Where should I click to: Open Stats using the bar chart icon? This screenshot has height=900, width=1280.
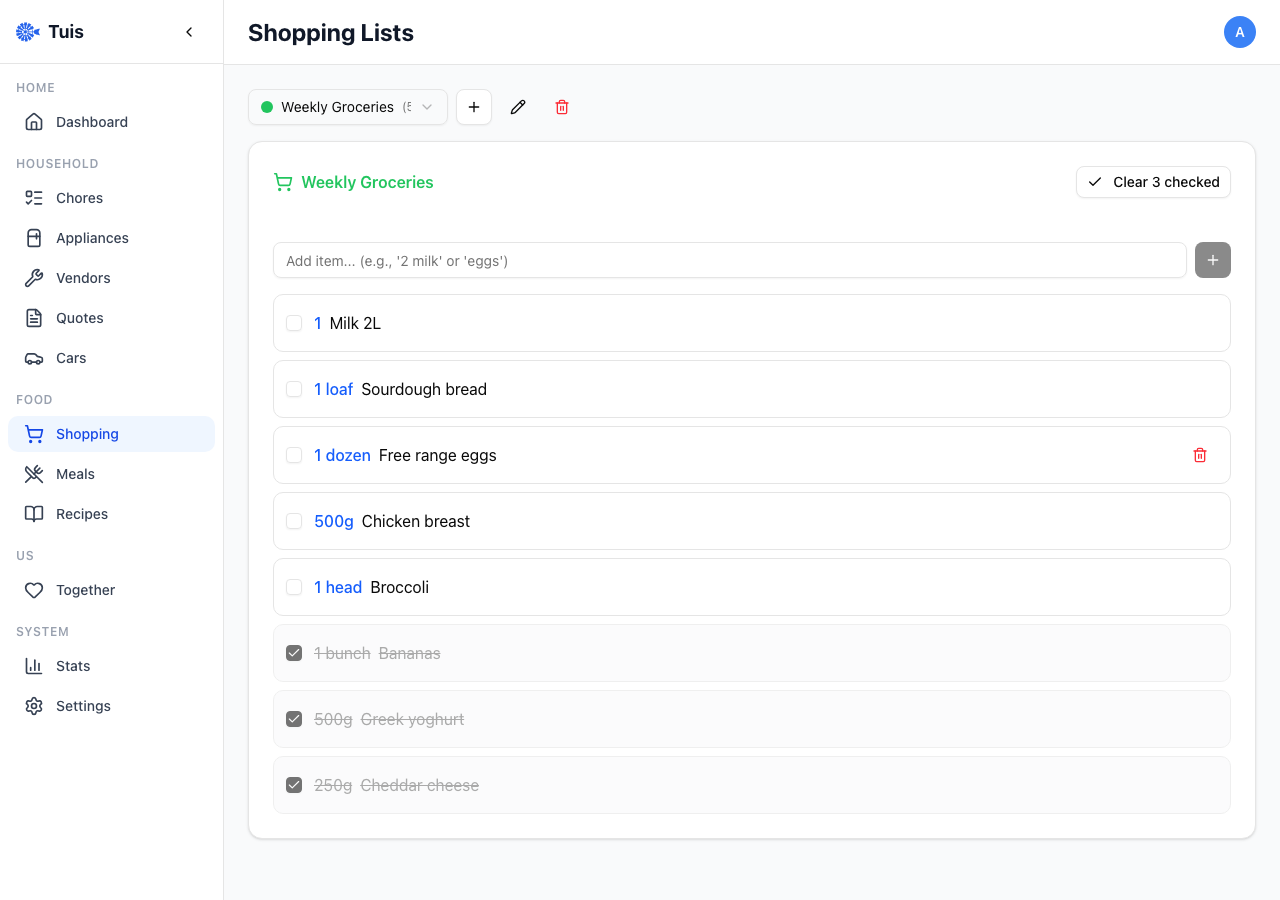pyautogui.click(x=34, y=665)
